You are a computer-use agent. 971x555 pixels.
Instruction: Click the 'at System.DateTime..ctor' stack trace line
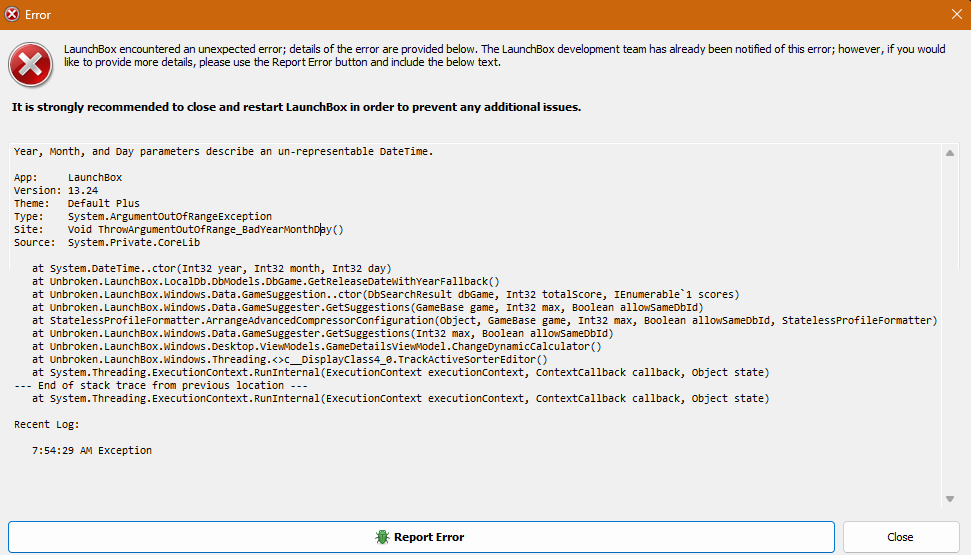point(211,269)
